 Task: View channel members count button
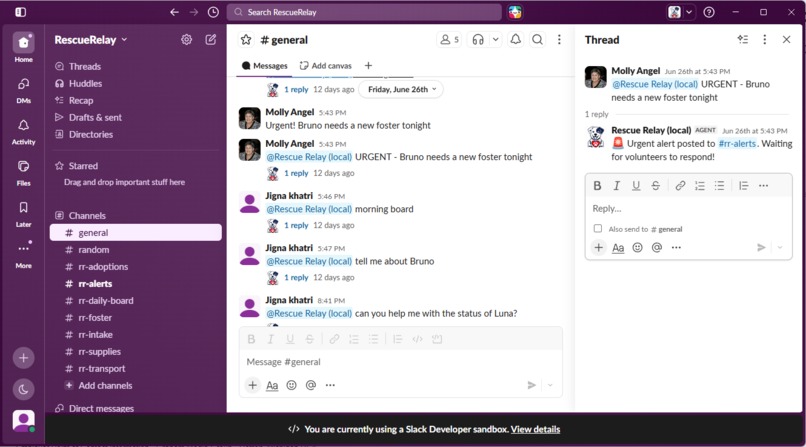[449, 40]
